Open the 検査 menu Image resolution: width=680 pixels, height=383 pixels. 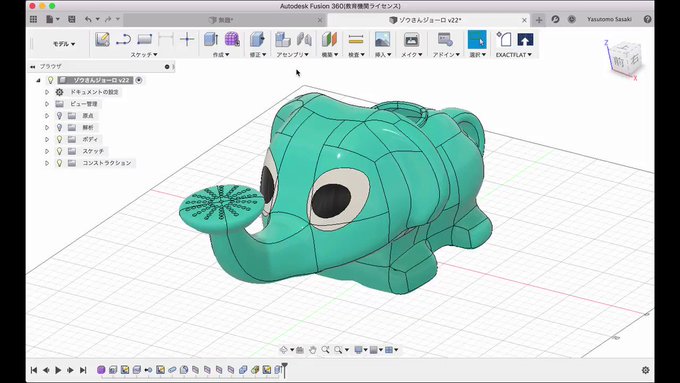[356, 55]
